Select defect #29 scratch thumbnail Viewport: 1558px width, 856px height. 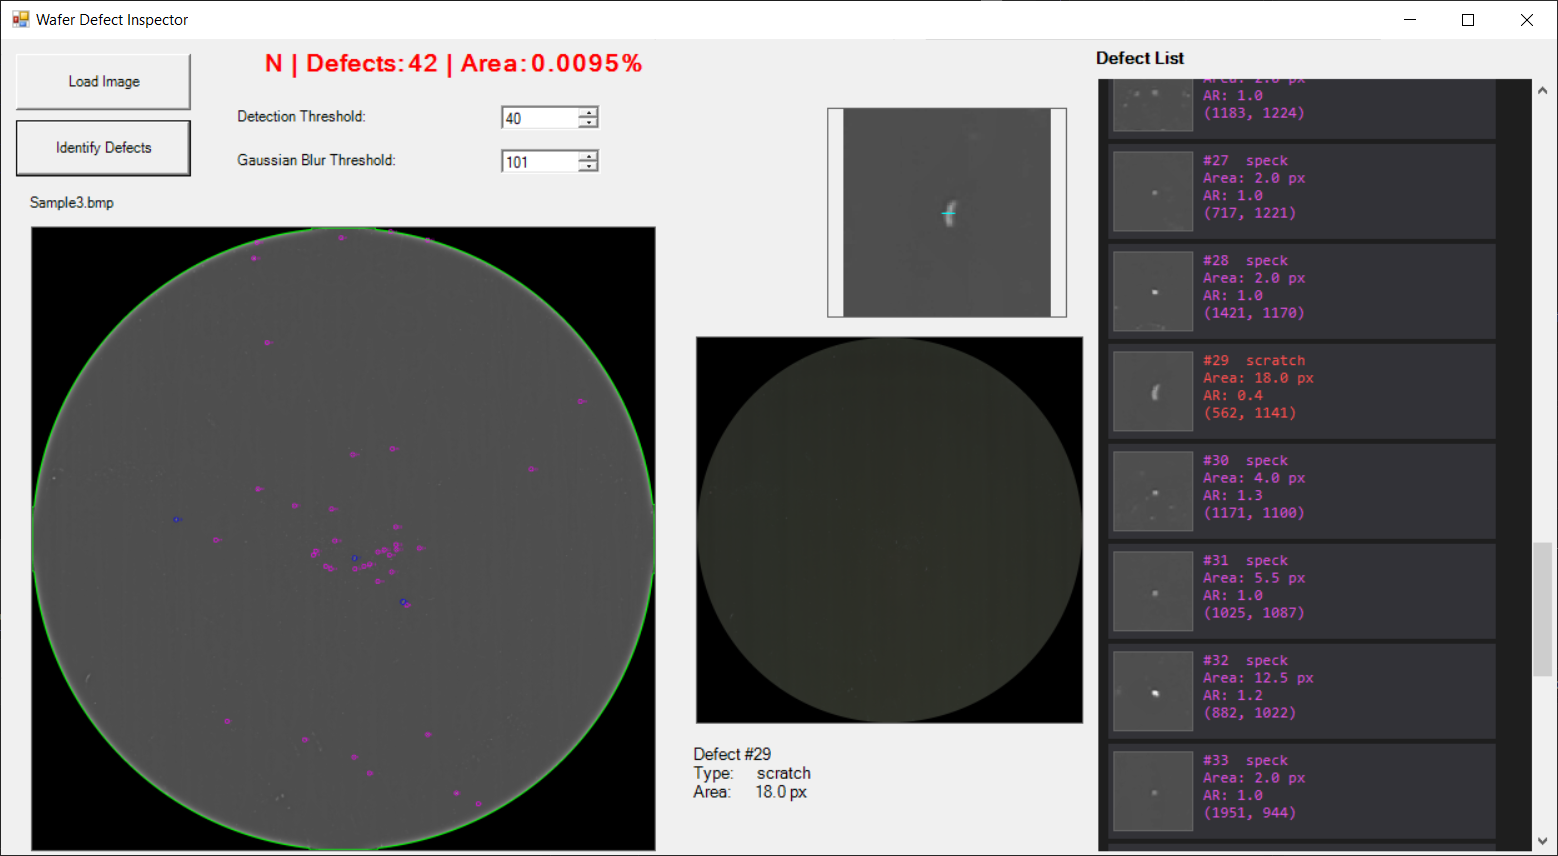(1153, 391)
